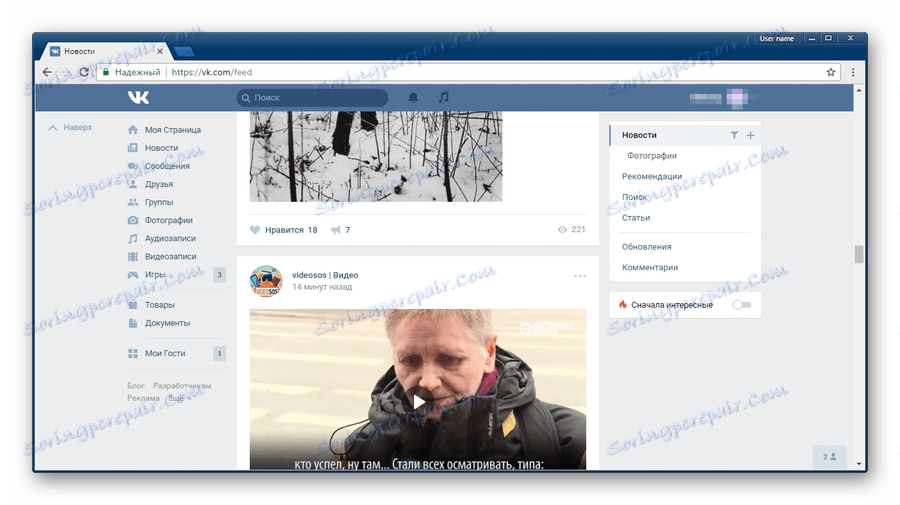
Task: Click the videosos avatar thumbnail
Action: point(266,281)
